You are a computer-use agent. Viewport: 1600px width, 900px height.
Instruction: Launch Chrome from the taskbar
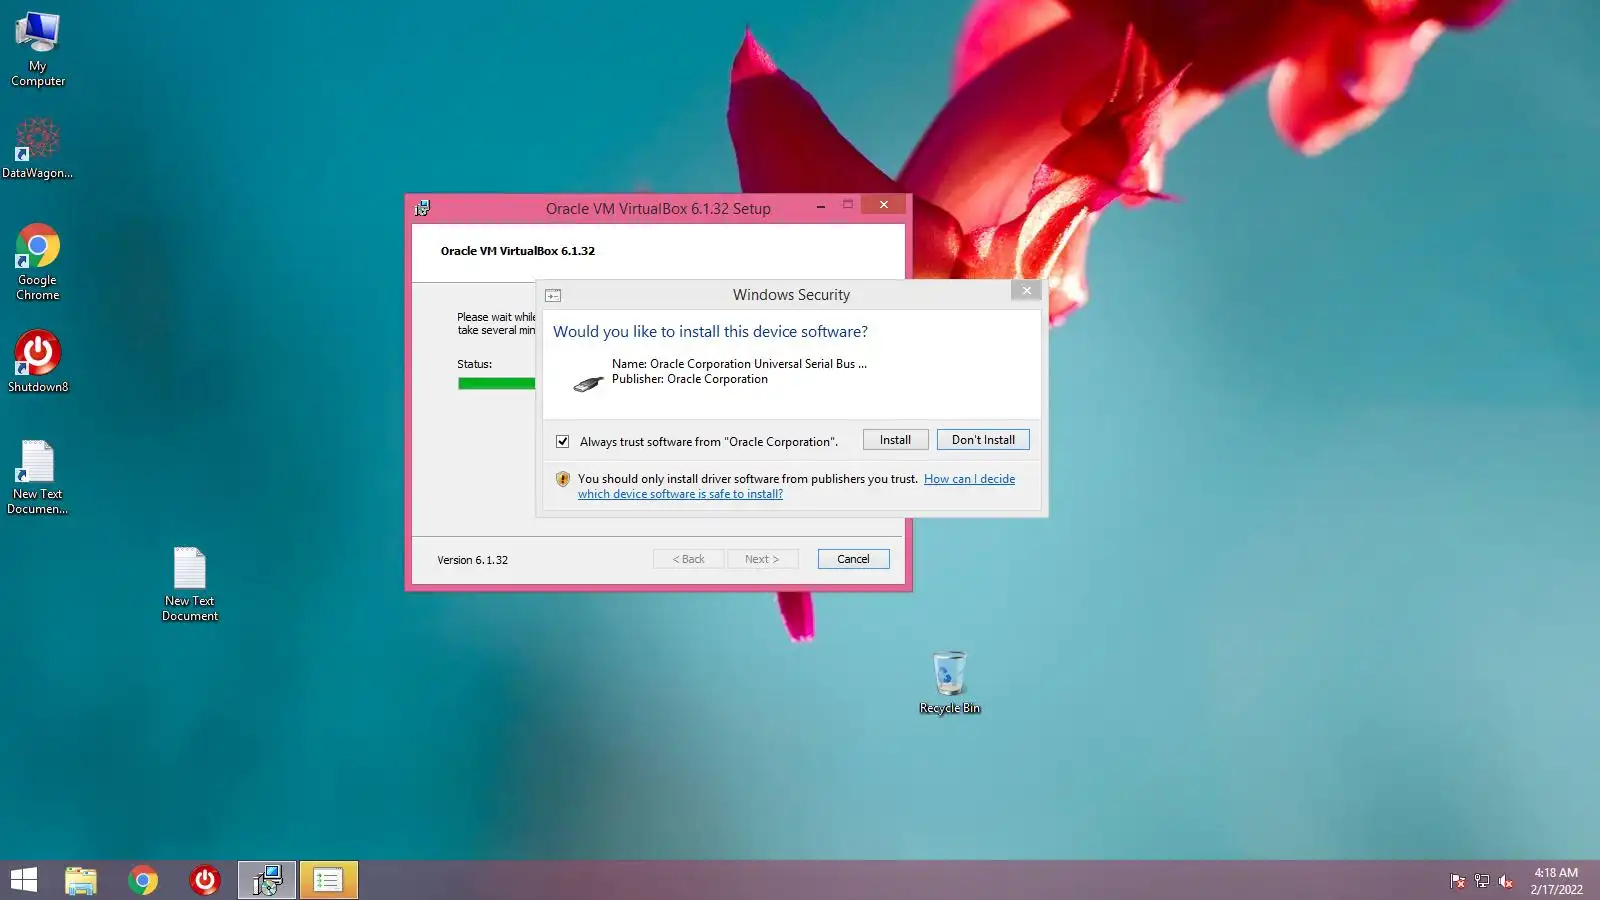[143, 880]
